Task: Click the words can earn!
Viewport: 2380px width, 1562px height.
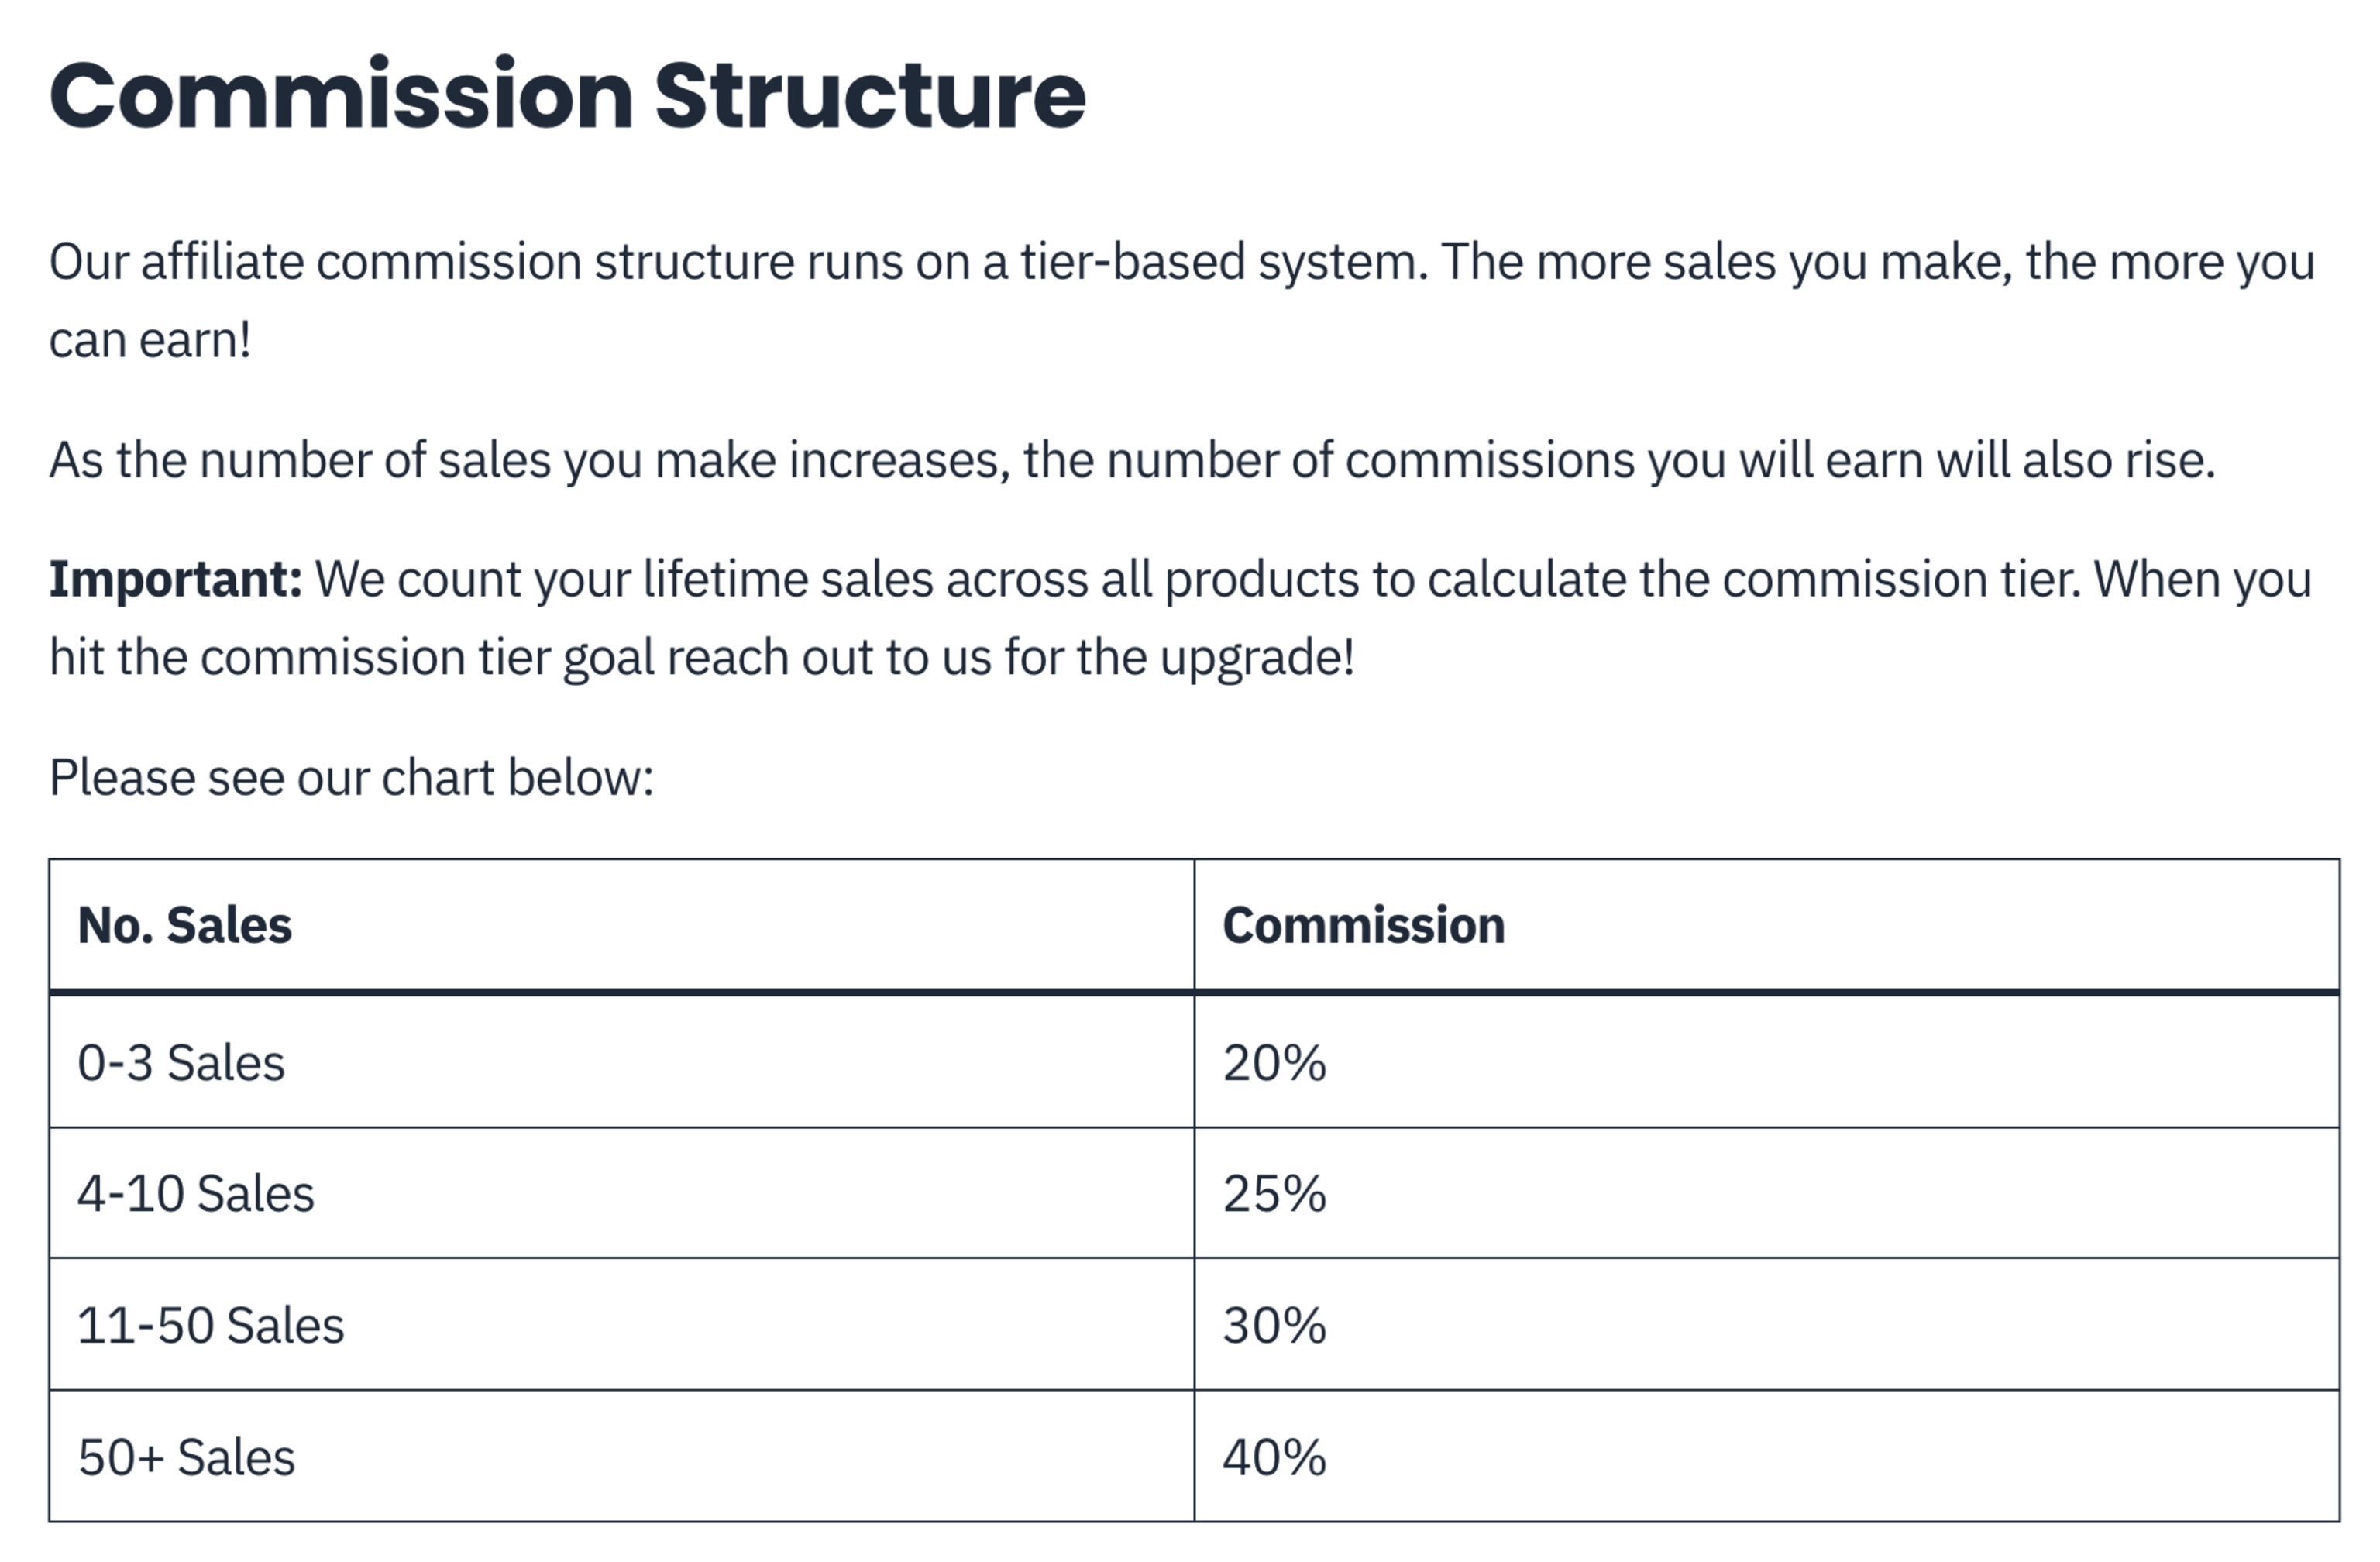Action: click(x=150, y=340)
